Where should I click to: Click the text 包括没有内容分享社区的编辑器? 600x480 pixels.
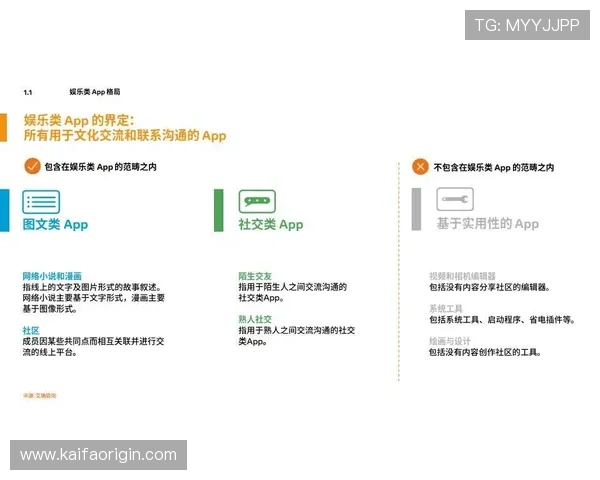[489, 287]
